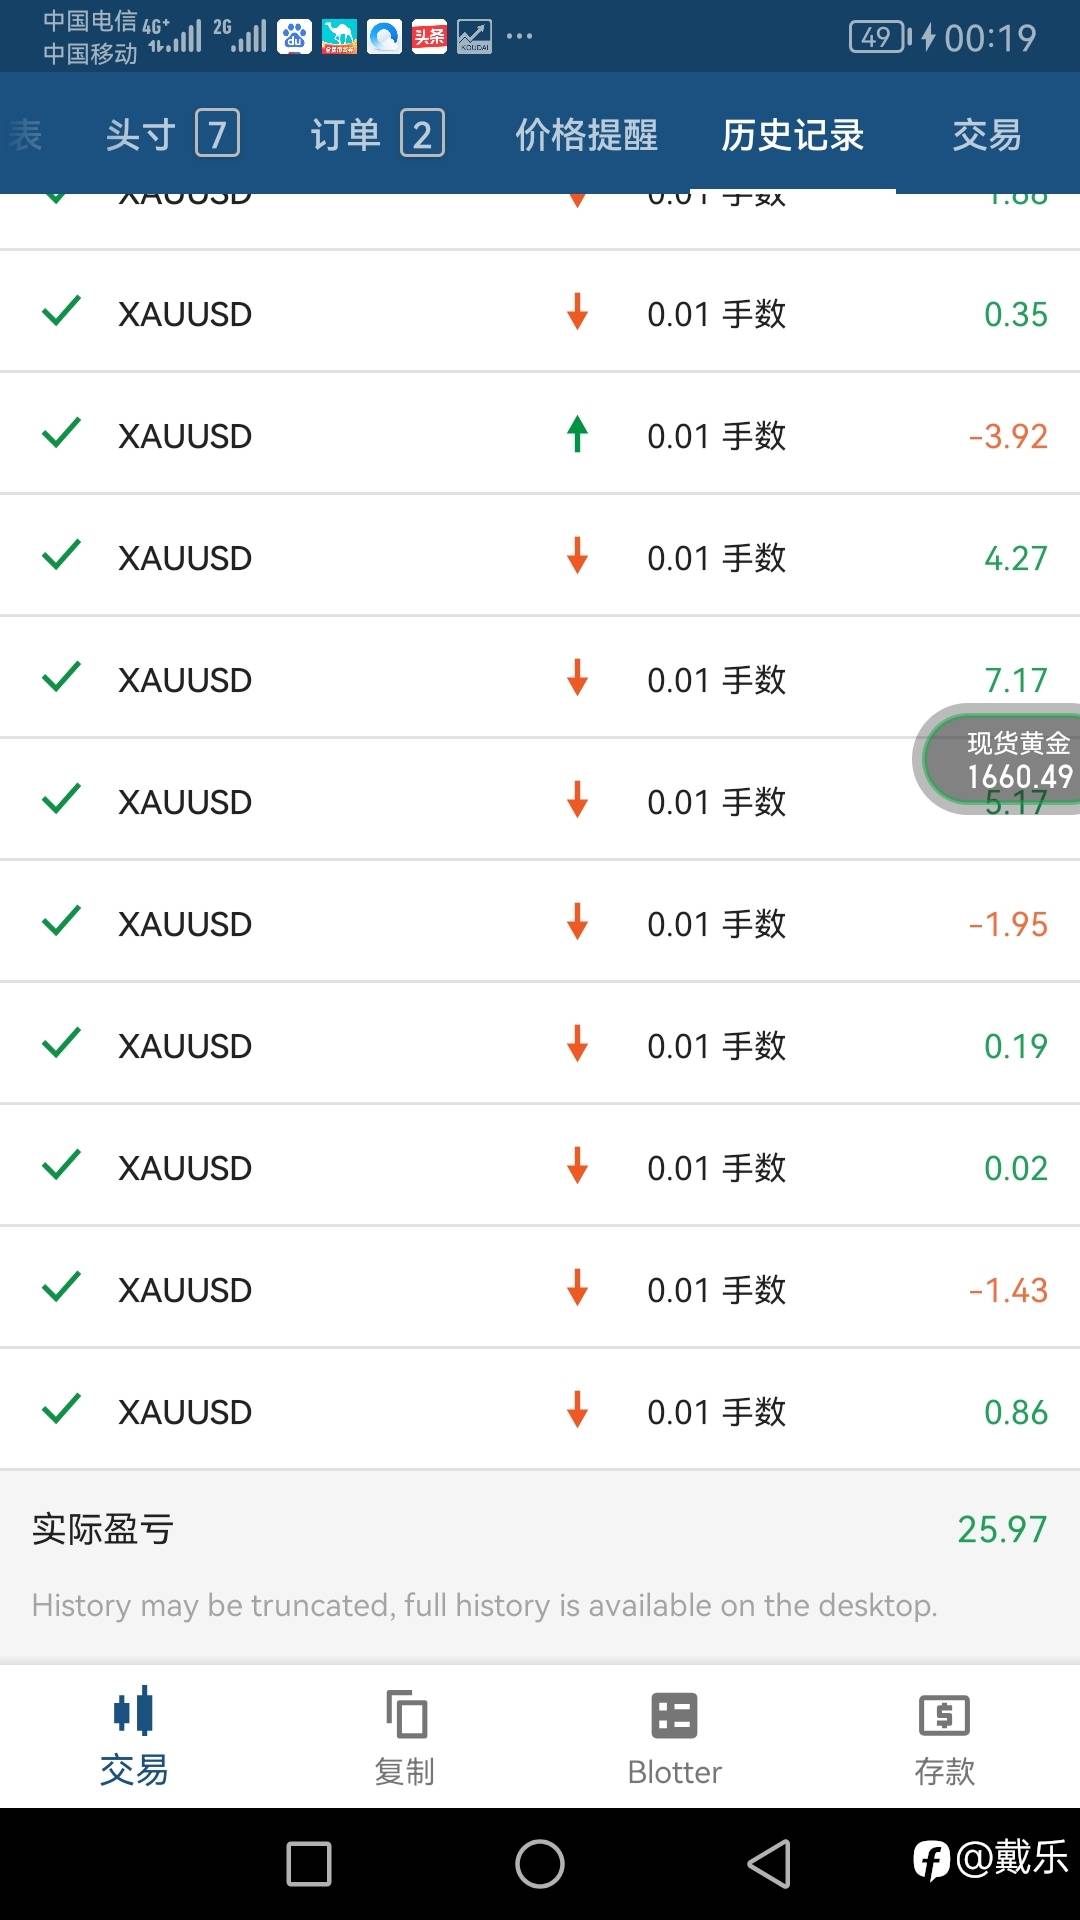The image size is (1080, 1920).
Task: Switch to the 头寸 tab
Action: [x=172, y=134]
